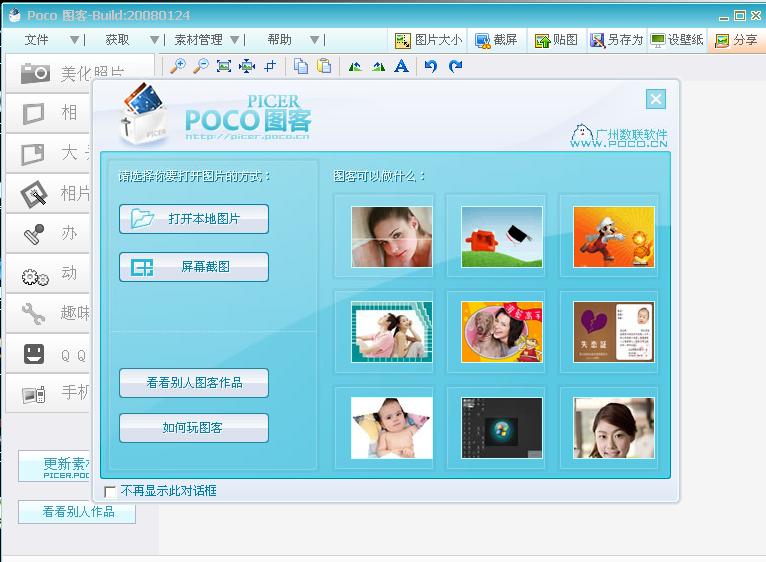Open the 文件 menu
This screenshot has height=562, width=766.
(36, 40)
